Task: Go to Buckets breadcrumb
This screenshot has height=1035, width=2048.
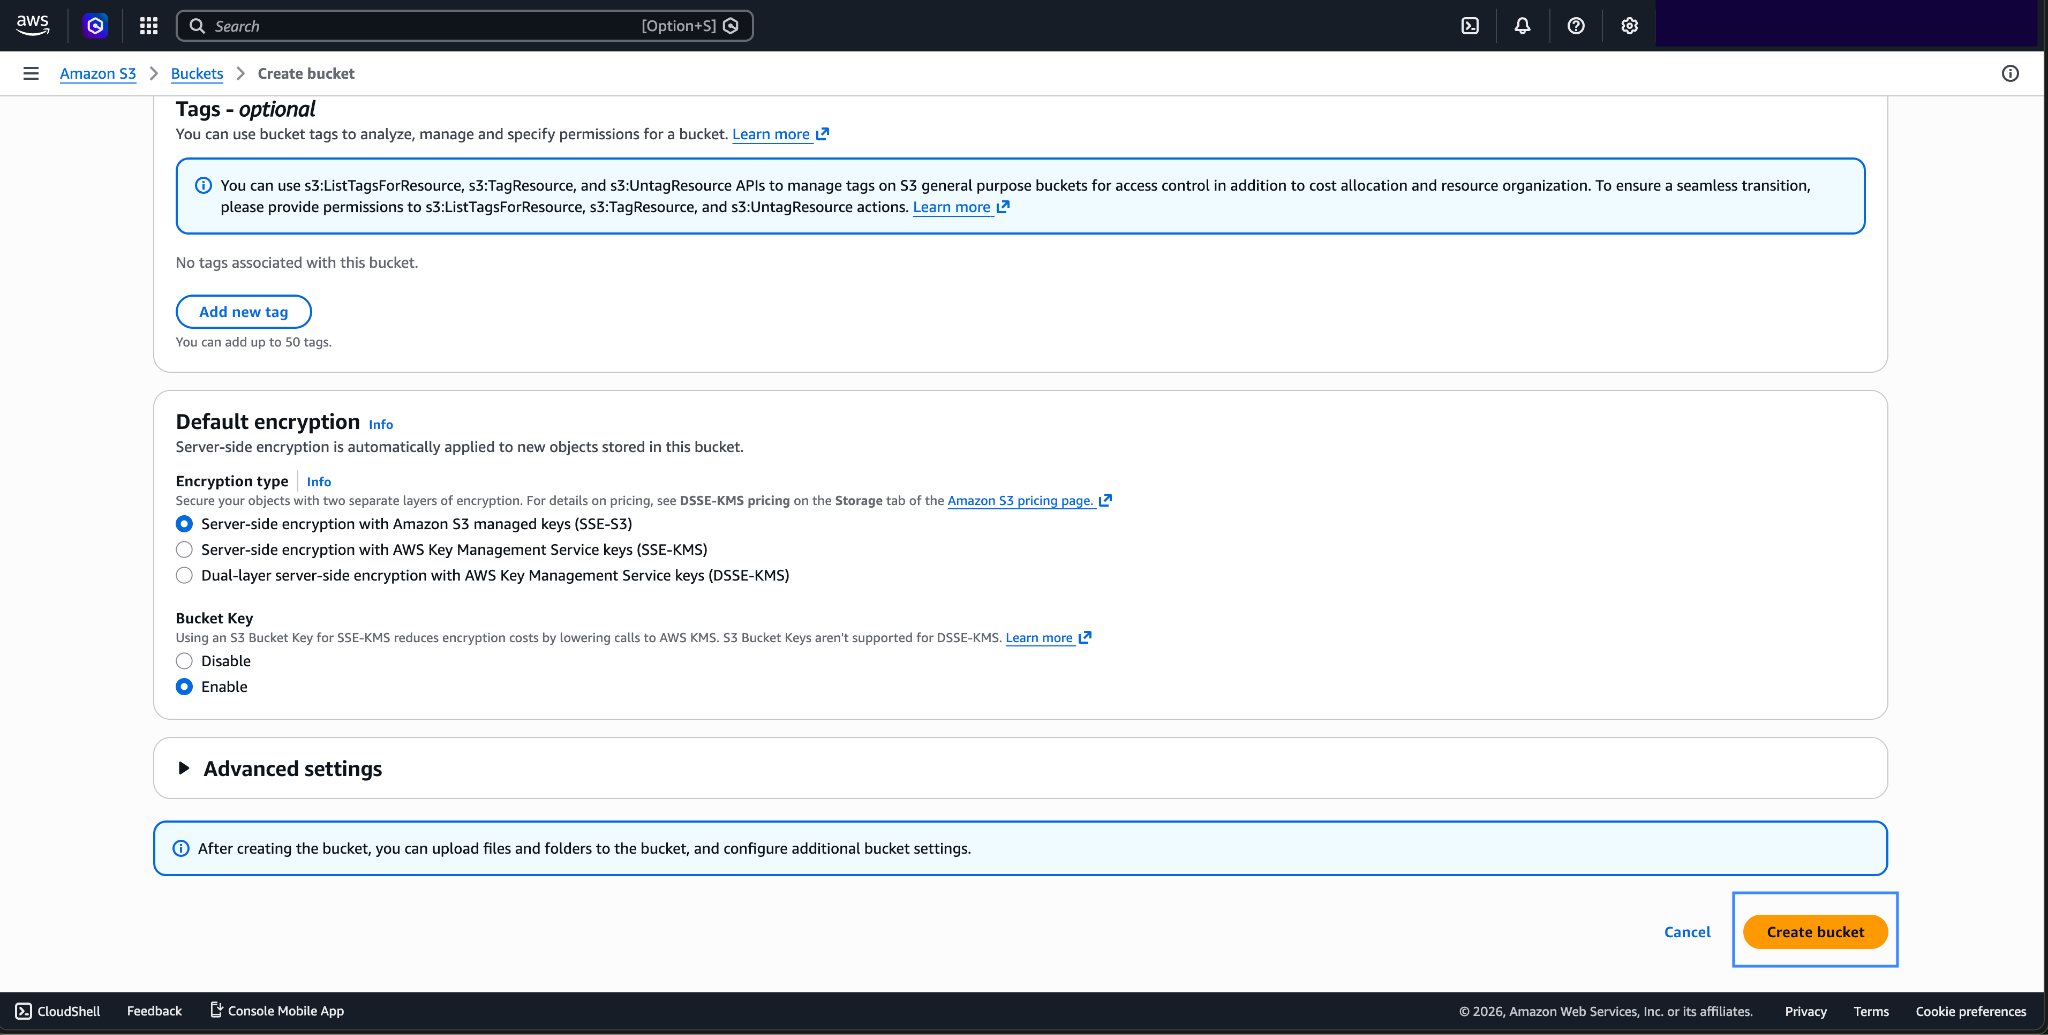Action: [x=197, y=73]
